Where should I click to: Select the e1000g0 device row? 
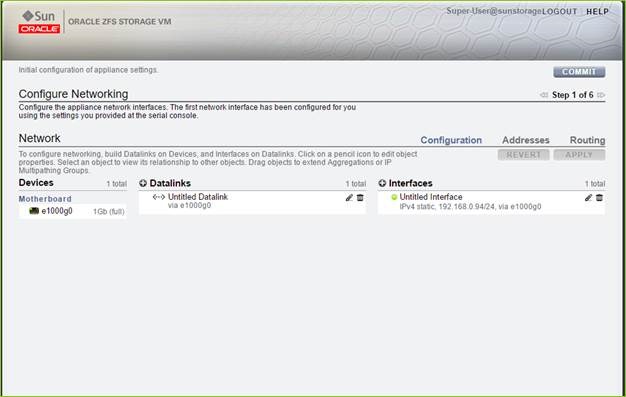click(x=73, y=211)
